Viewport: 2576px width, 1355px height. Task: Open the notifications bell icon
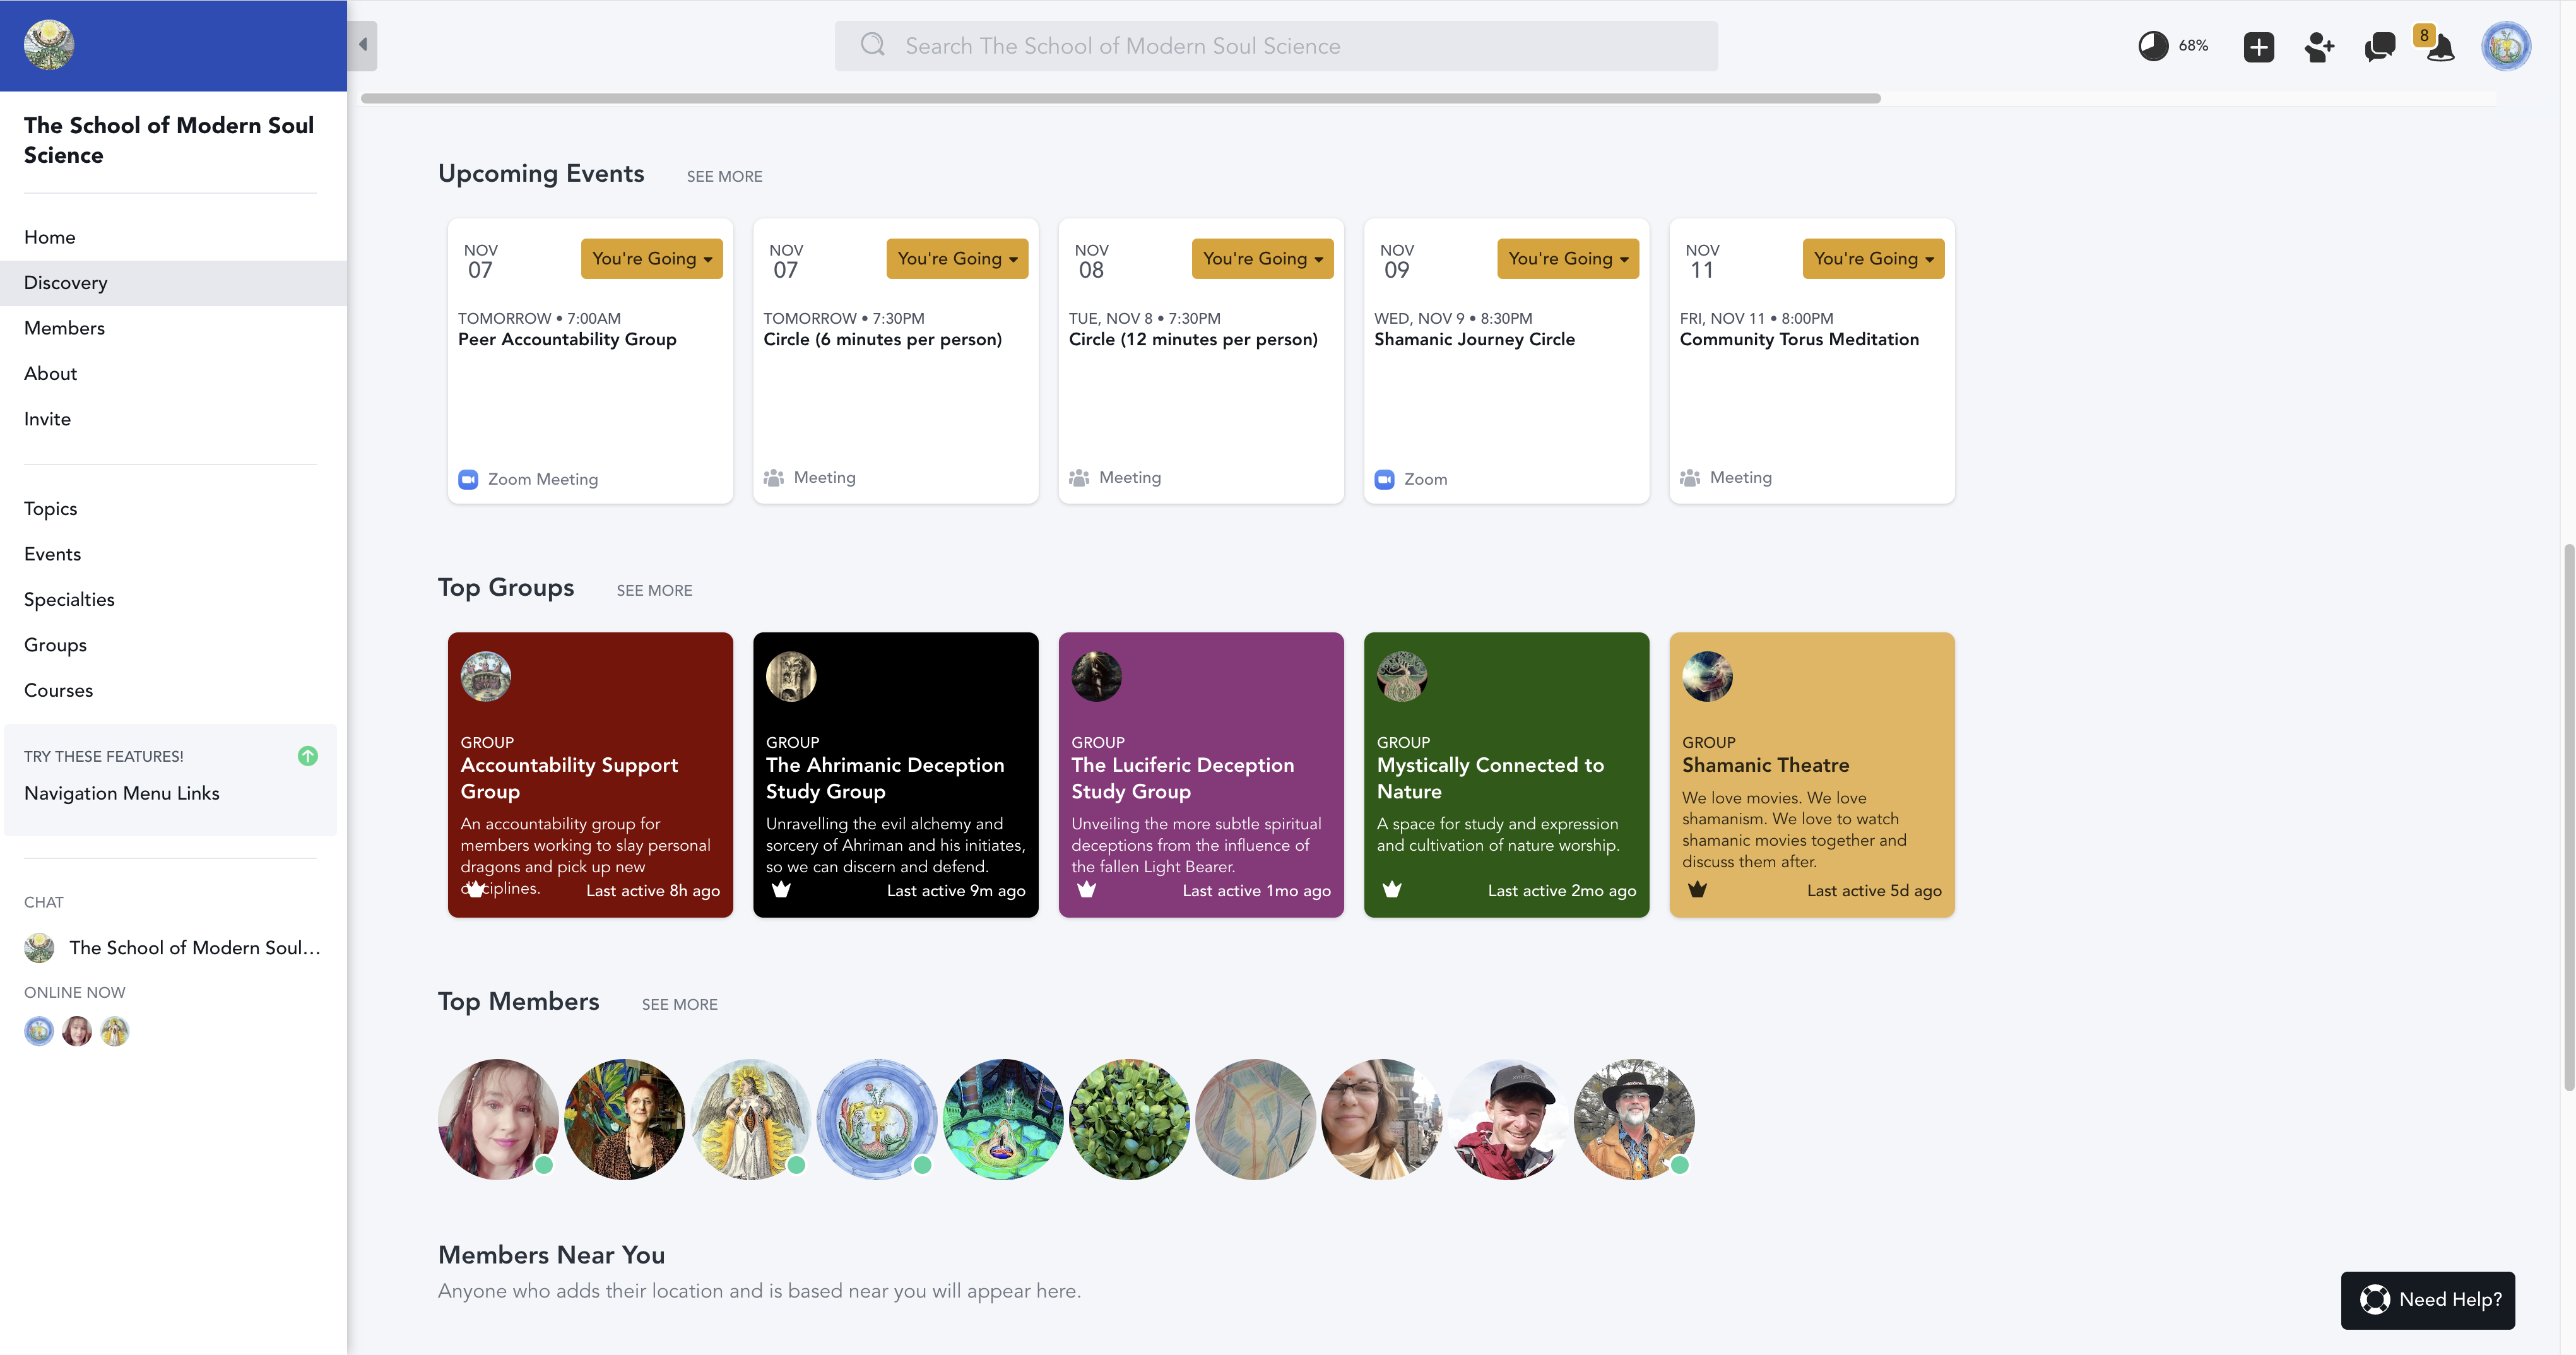[x=2440, y=48]
